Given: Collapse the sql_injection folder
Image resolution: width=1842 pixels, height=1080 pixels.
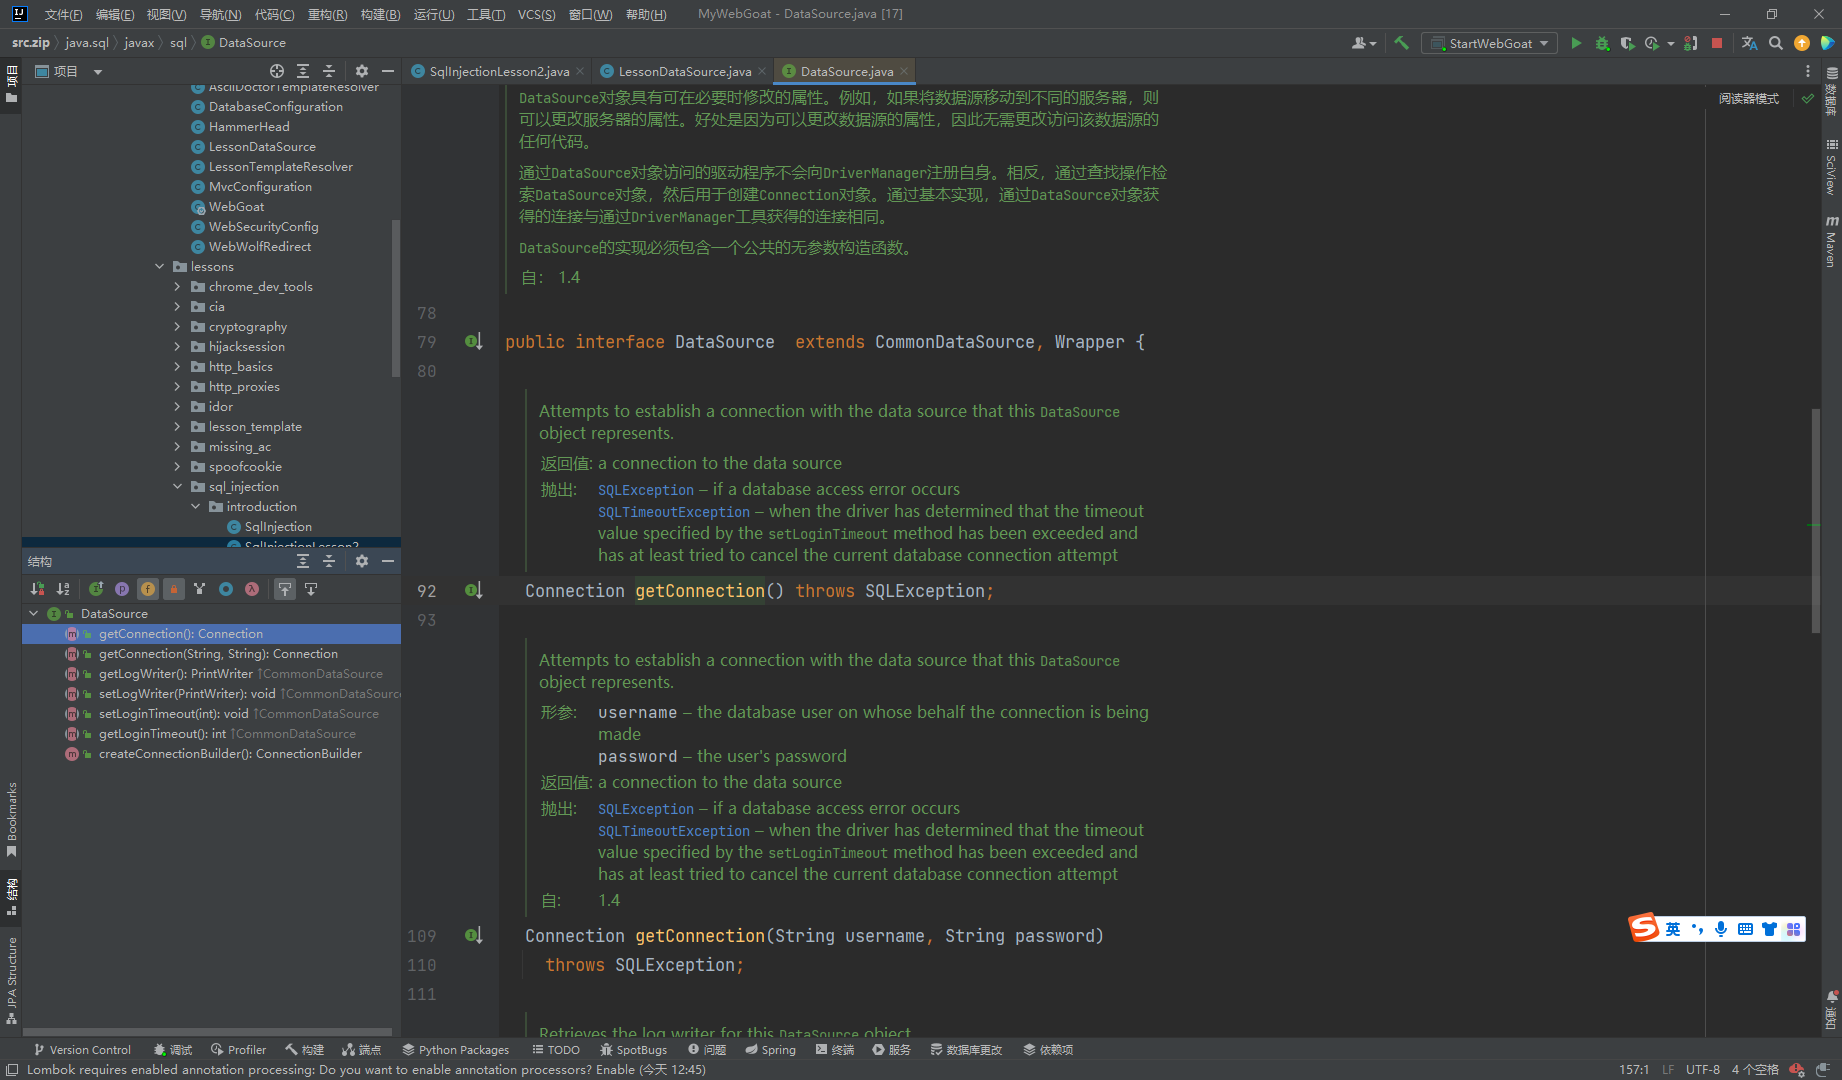Looking at the screenshot, I should [178, 486].
